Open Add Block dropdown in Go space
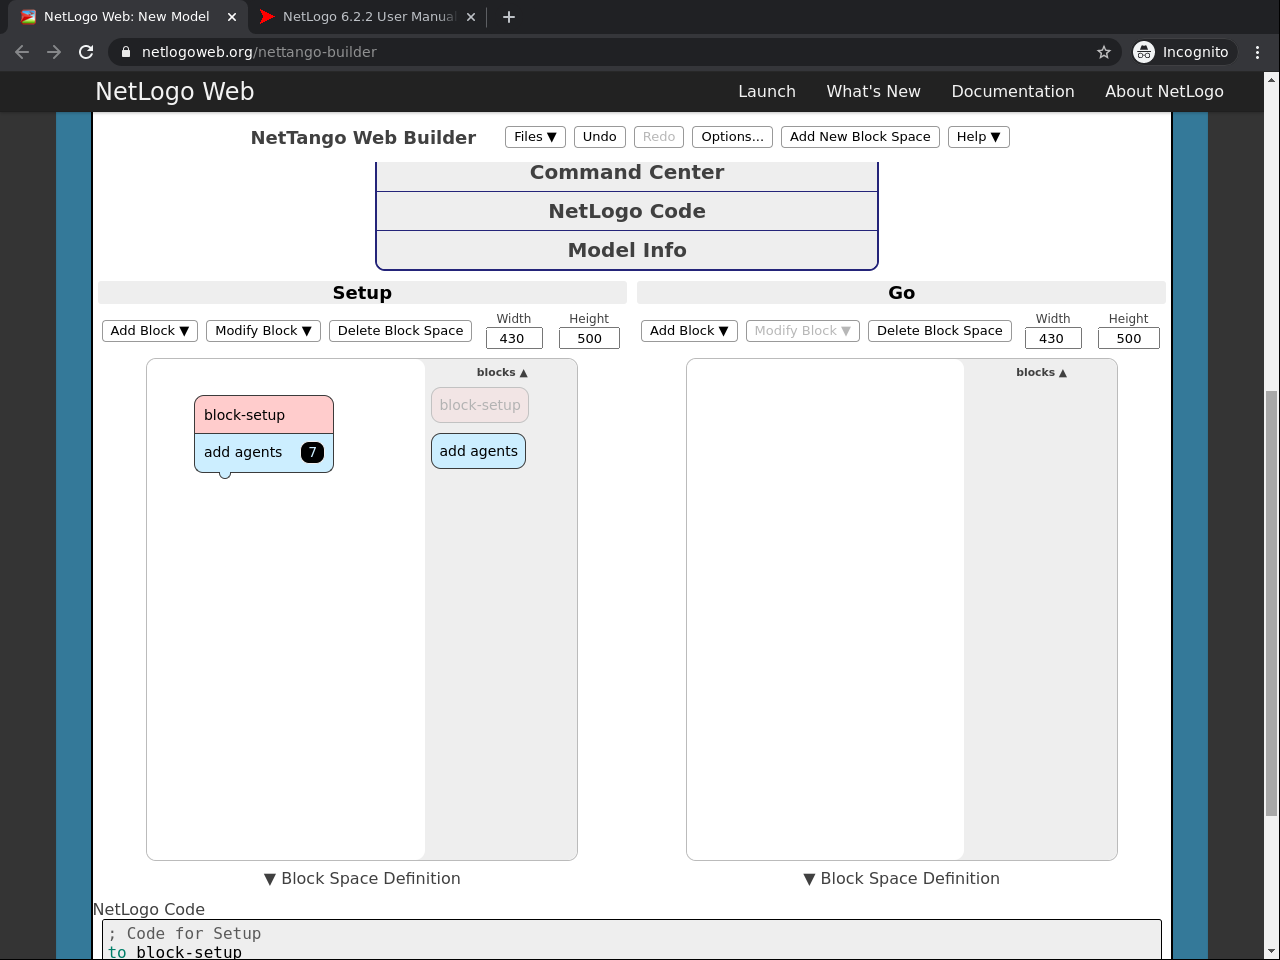The image size is (1280, 960). [x=689, y=331]
